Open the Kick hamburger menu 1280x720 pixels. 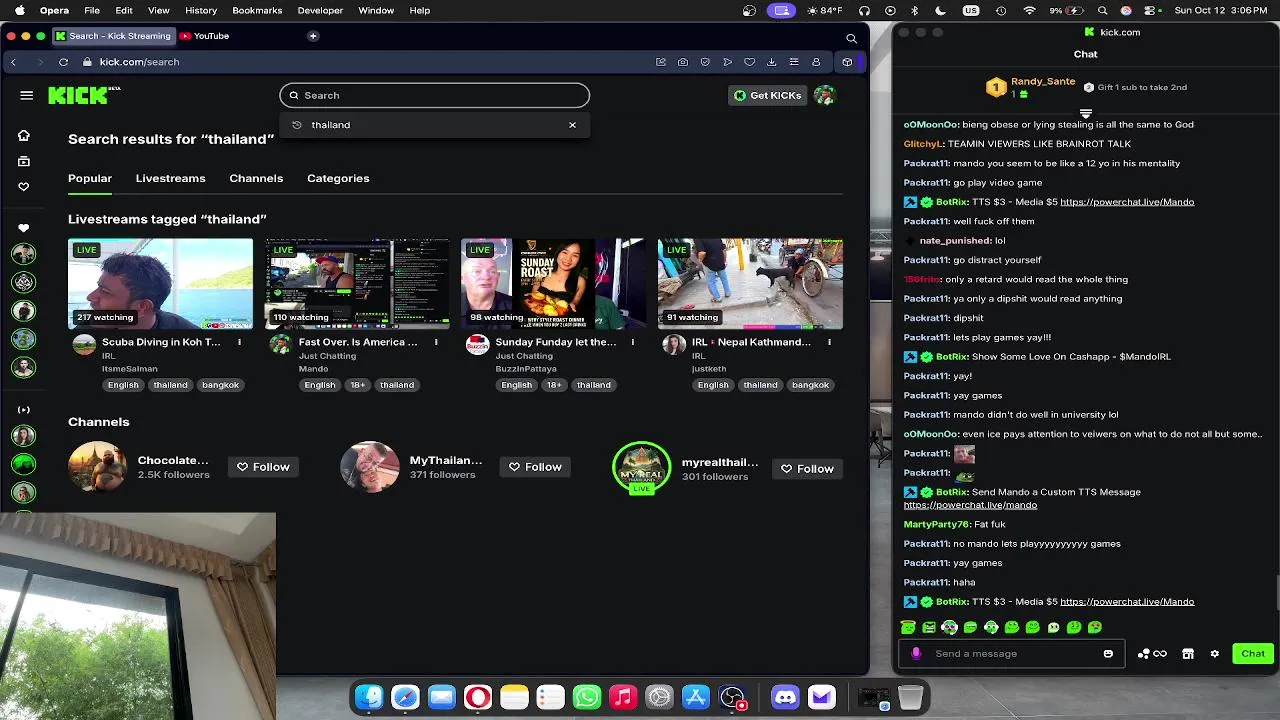[x=26, y=95]
